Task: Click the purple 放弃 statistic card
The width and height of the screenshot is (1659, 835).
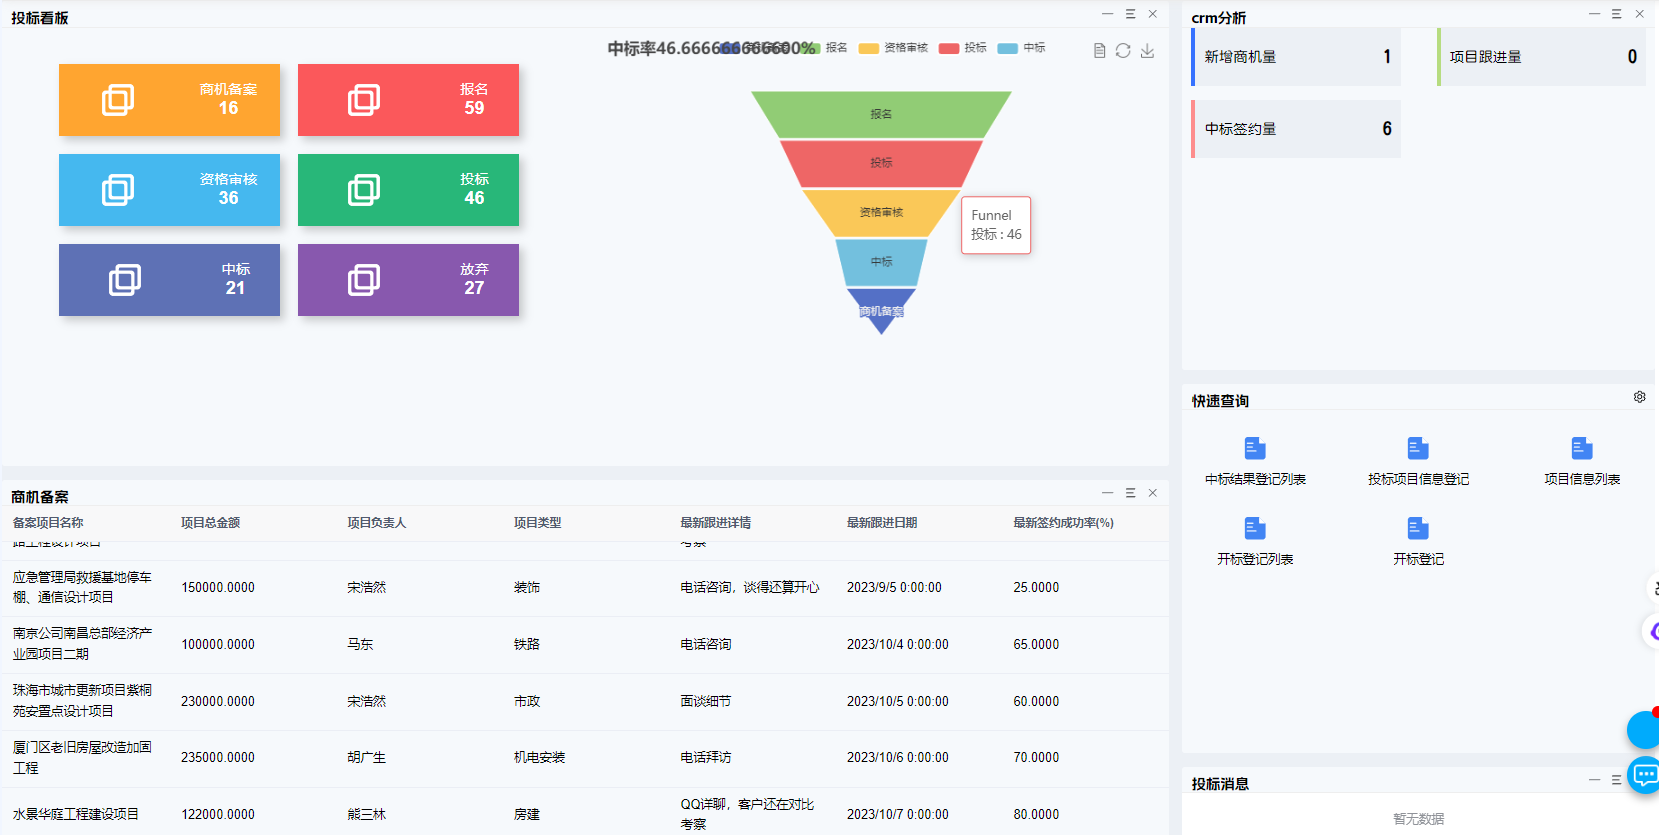Action: [x=408, y=280]
